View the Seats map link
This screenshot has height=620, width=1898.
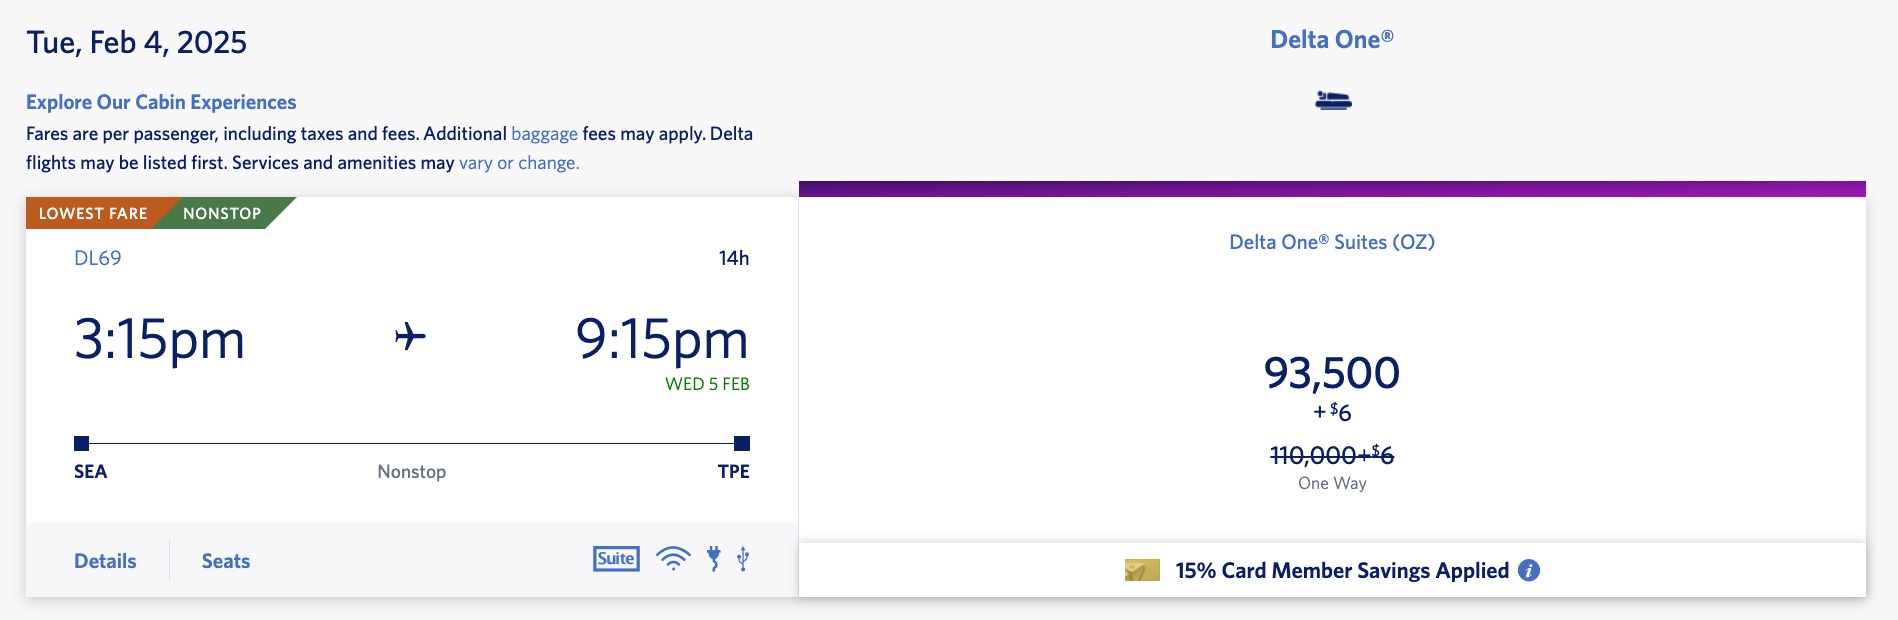coord(226,561)
